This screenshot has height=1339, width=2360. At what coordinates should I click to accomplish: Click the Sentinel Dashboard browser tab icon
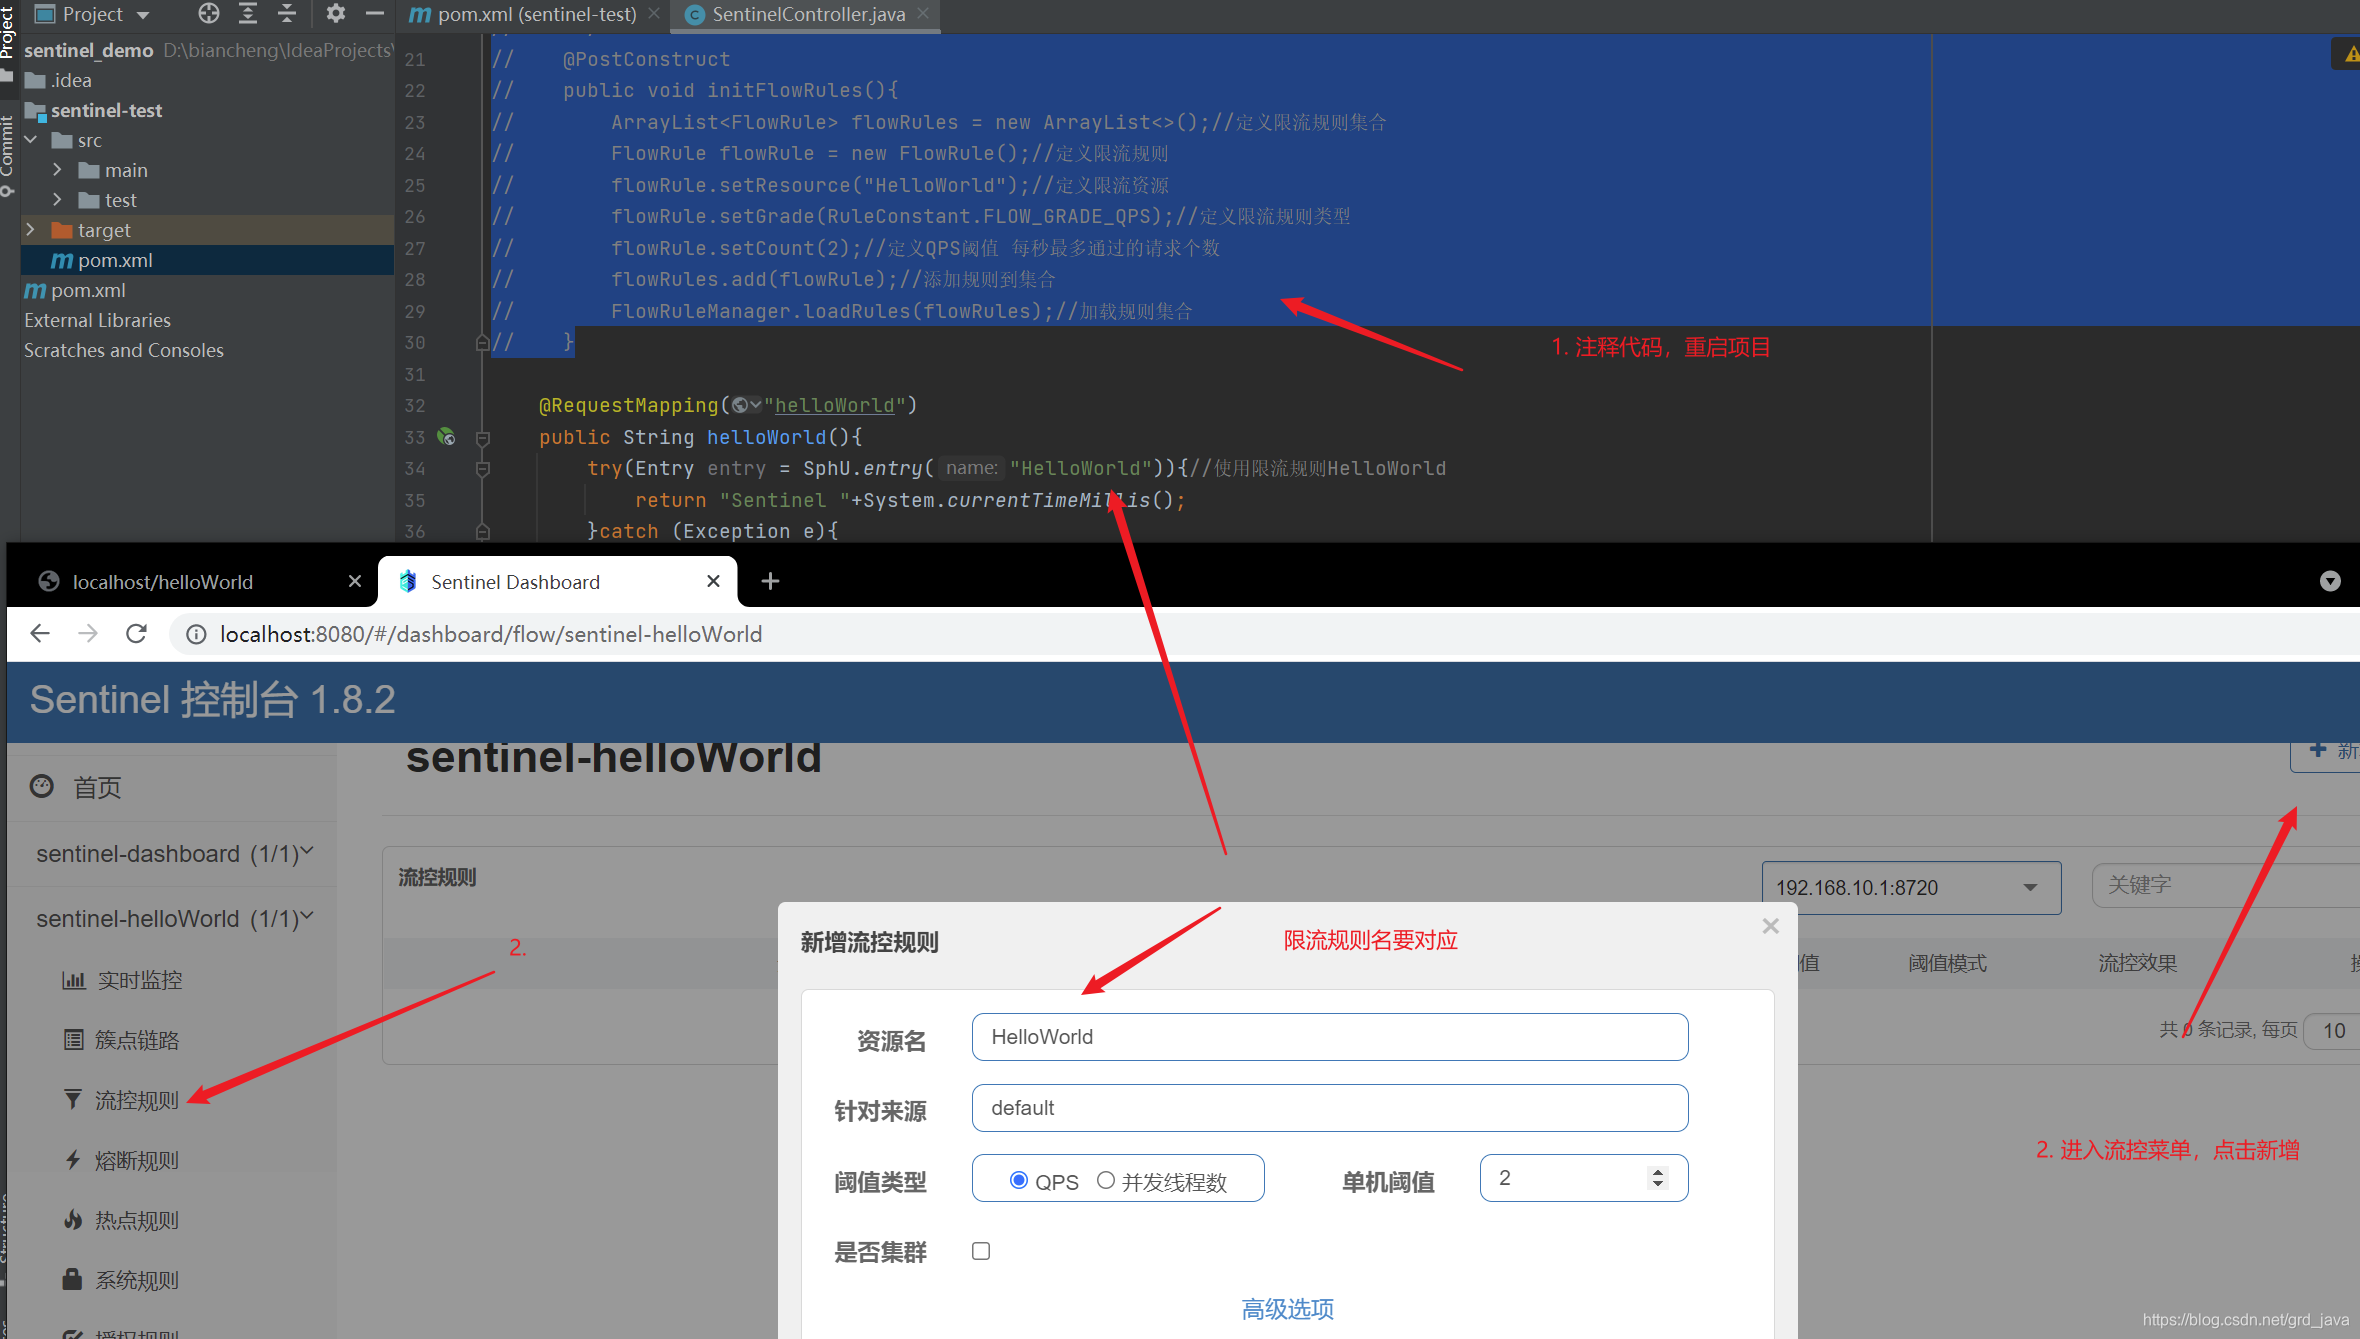(x=412, y=580)
